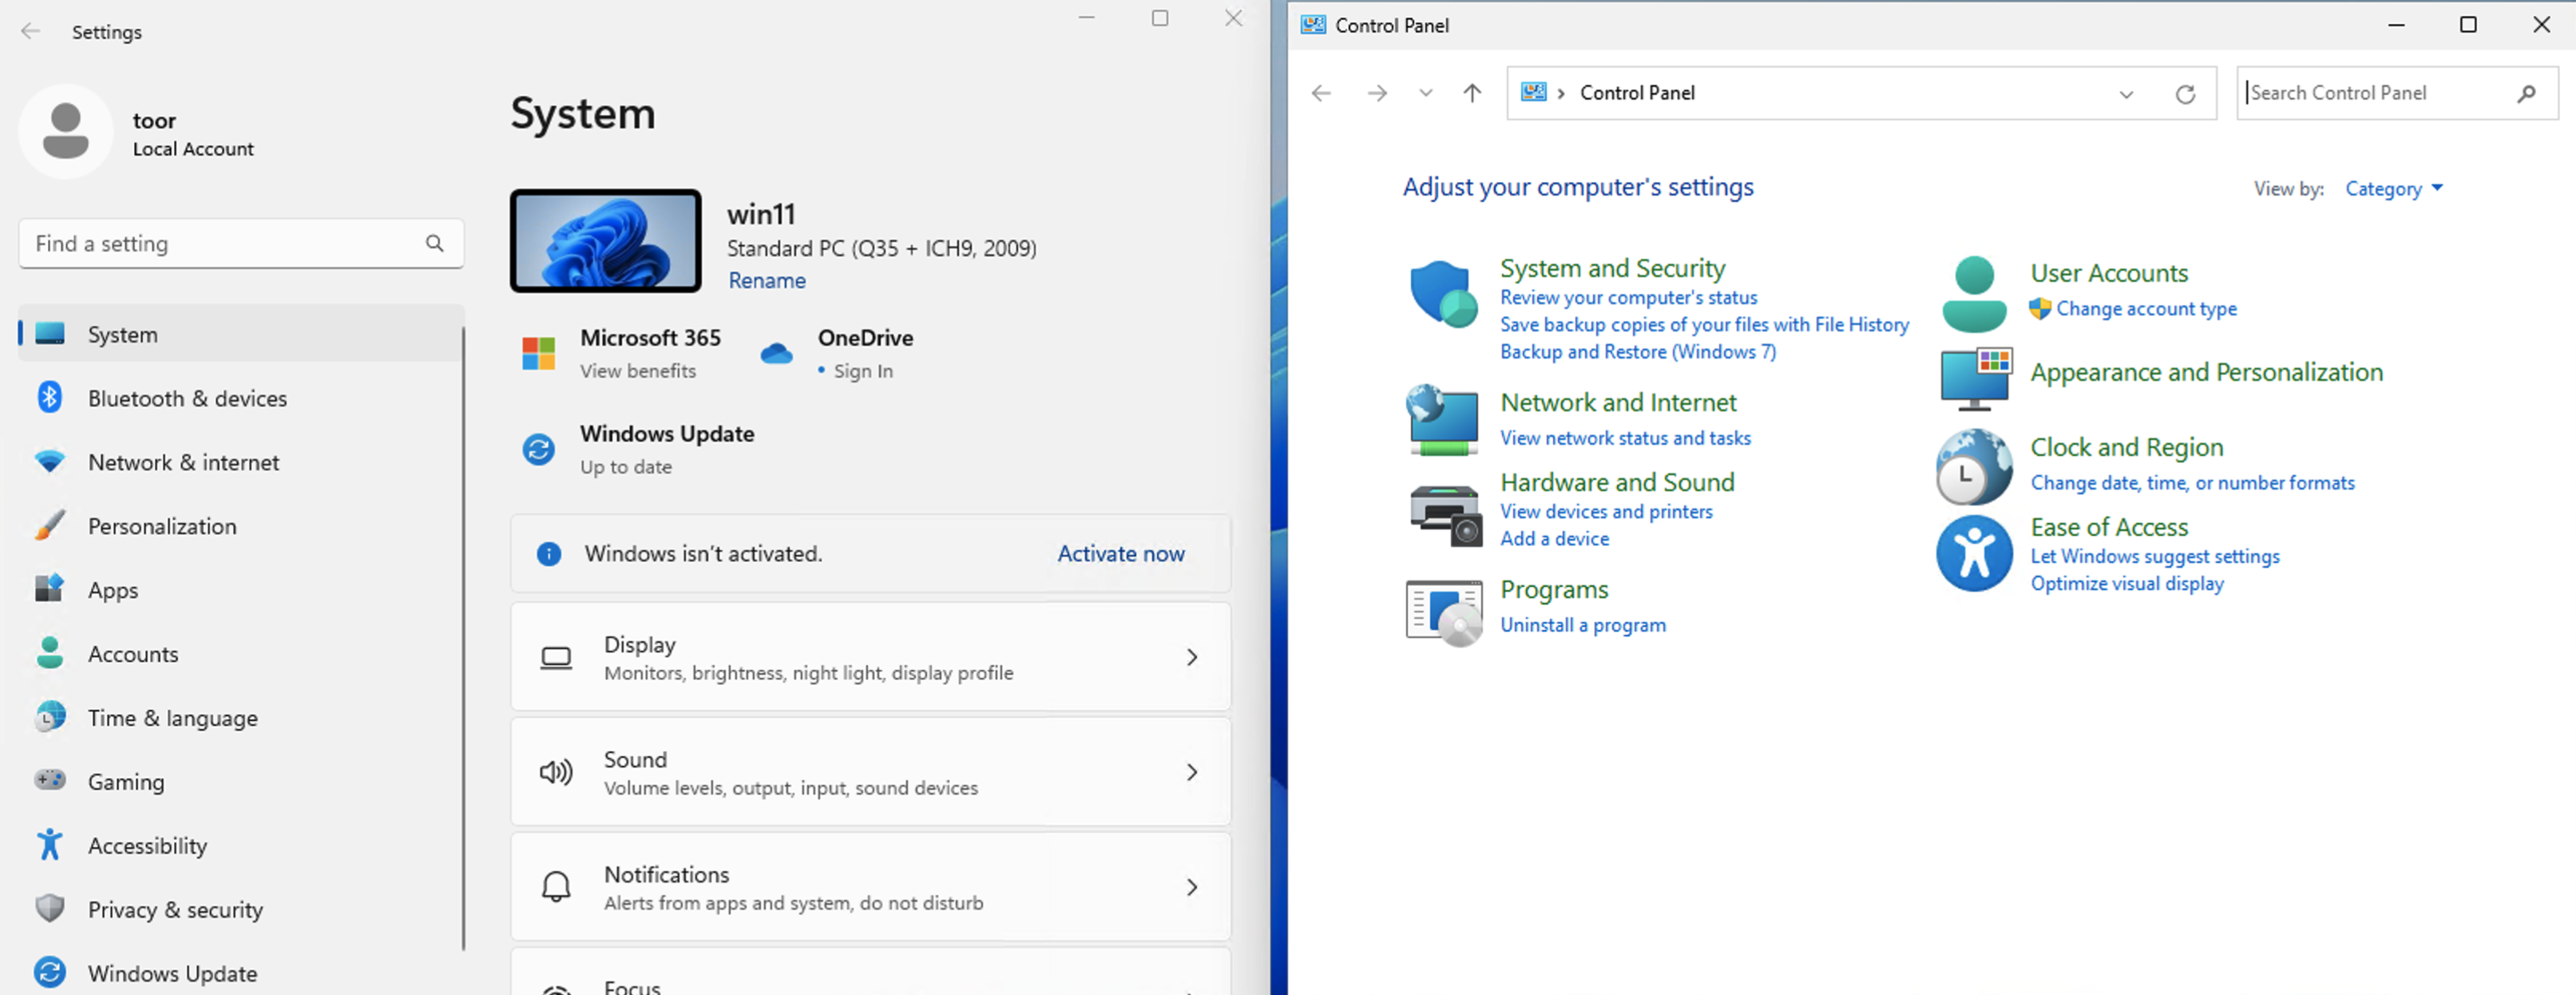Click the Clock and Region icon
This screenshot has width=2576, height=995.
pos(1973,467)
